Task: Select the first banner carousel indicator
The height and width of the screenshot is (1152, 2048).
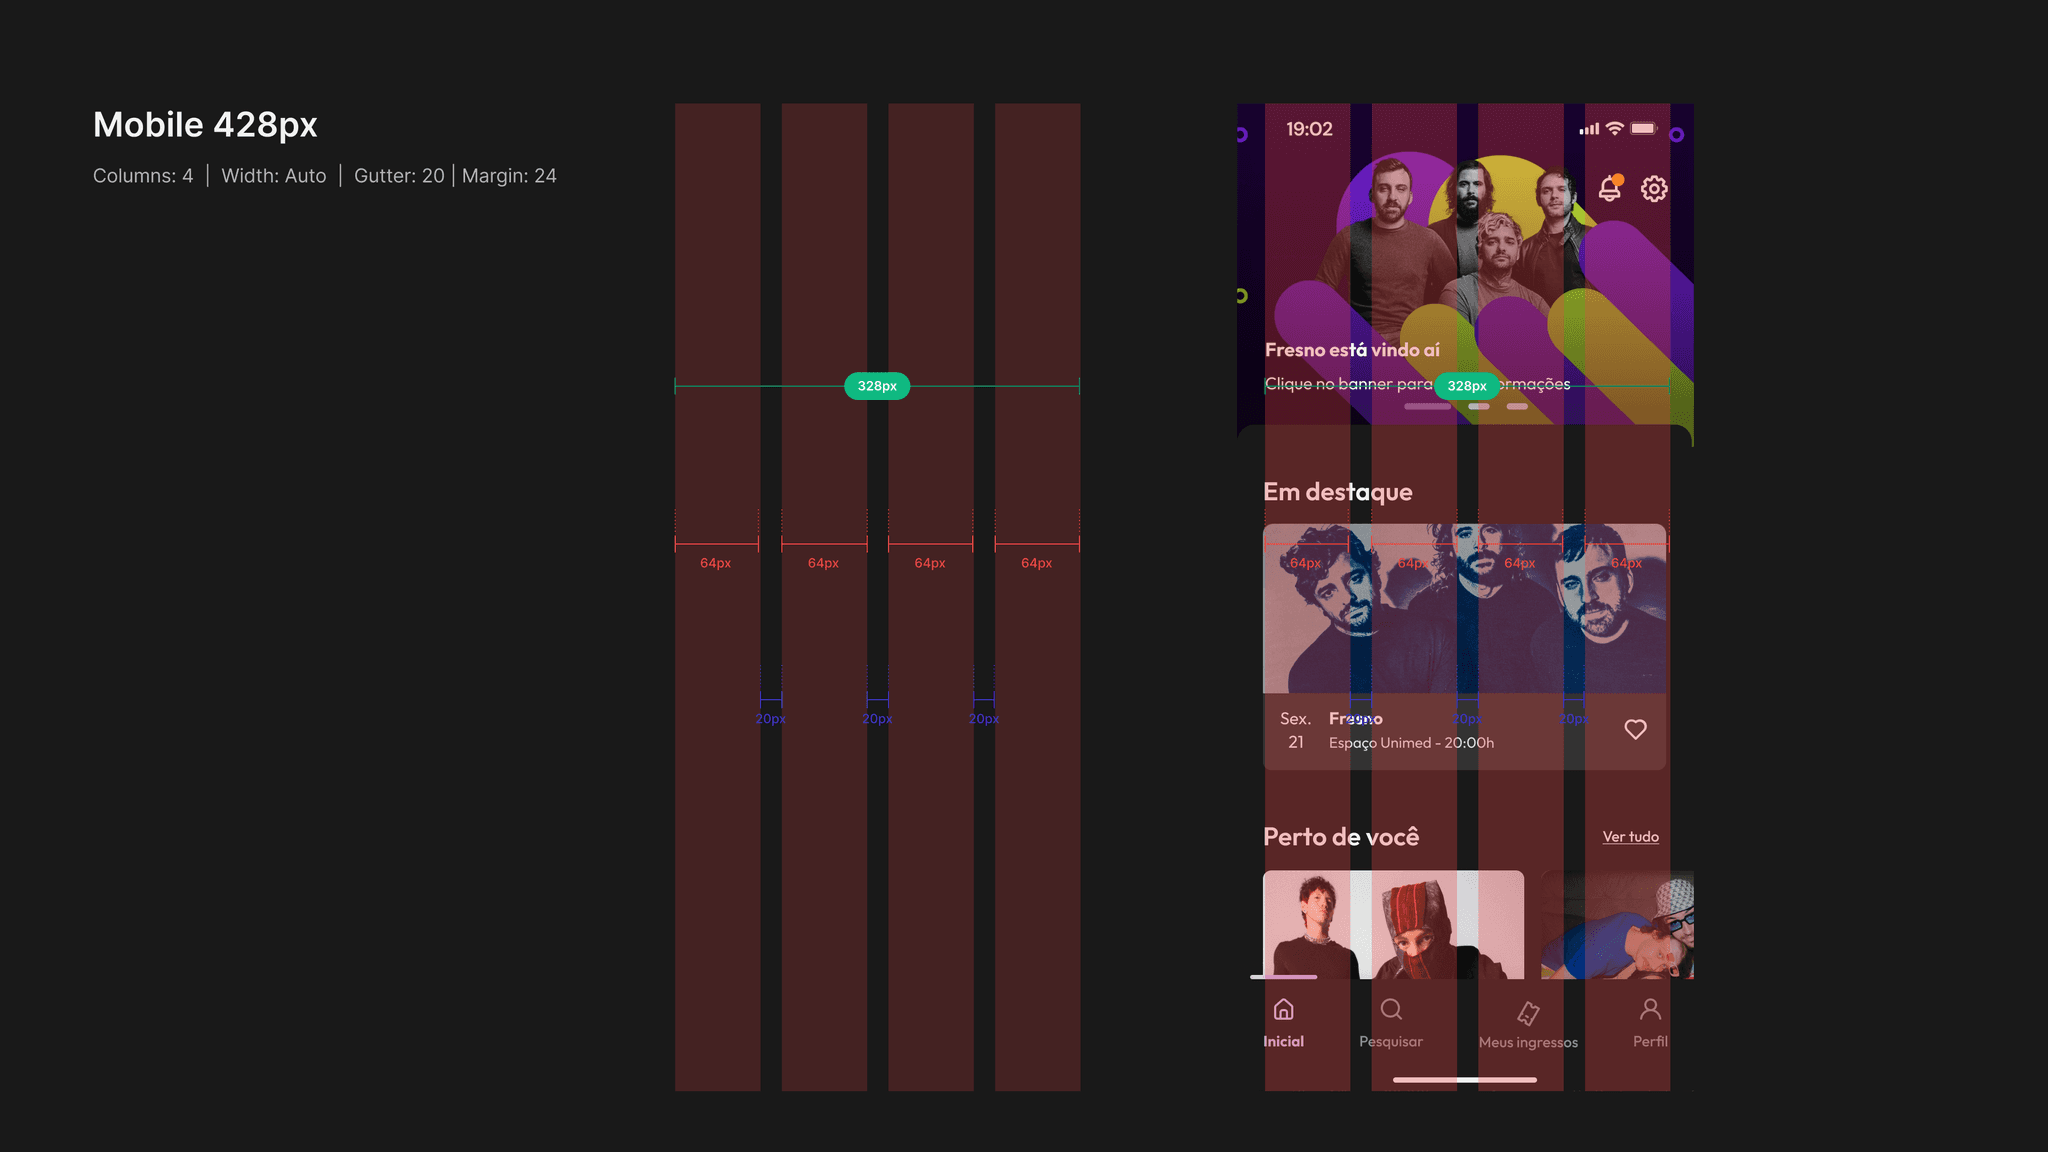Action: (1427, 407)
